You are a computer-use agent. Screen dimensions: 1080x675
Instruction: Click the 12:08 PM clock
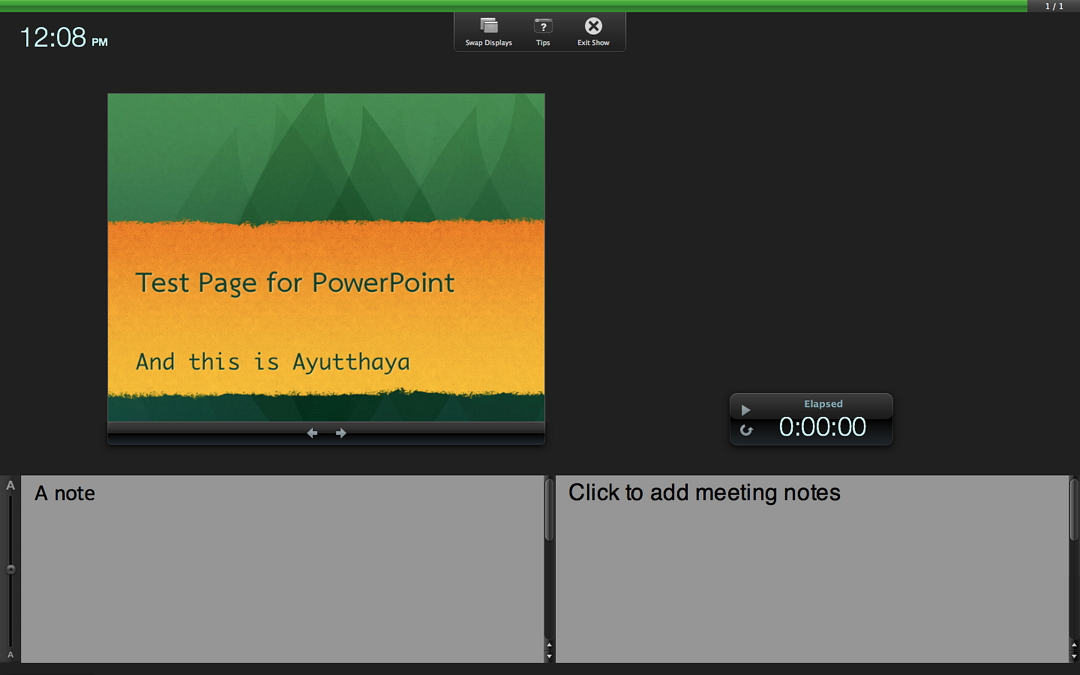[63, 38]
